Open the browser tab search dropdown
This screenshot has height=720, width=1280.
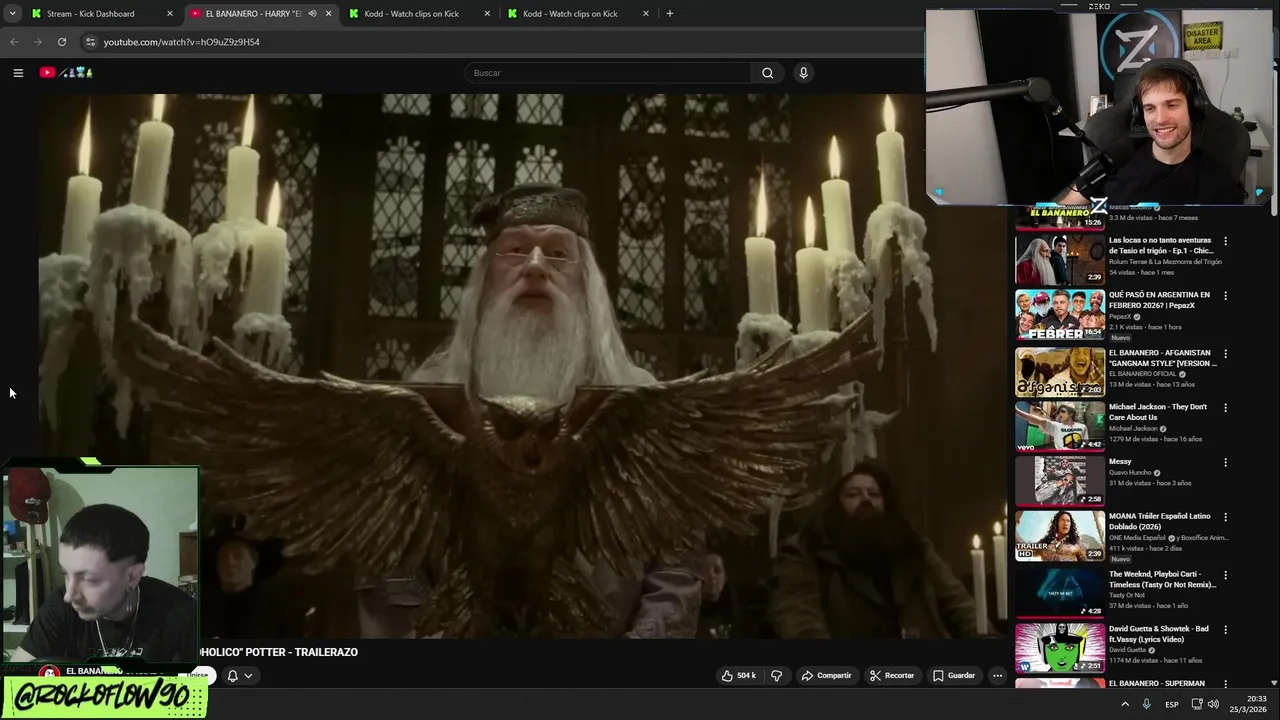click(12, 14)
